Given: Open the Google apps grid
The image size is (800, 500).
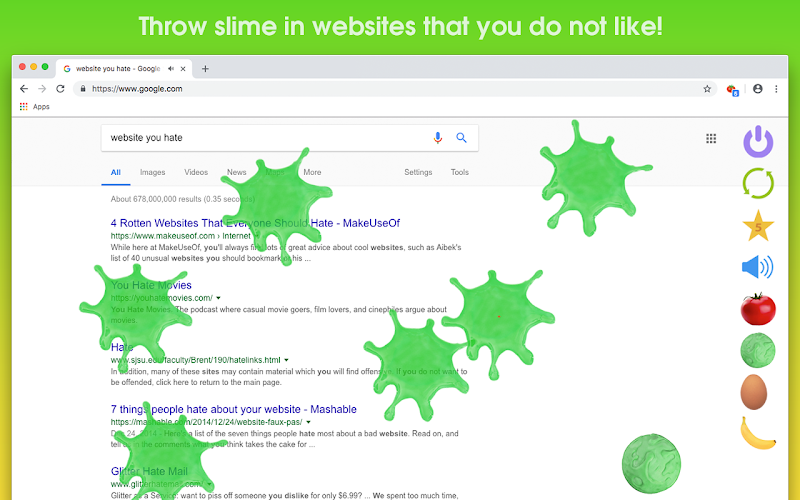Looking at the screenshot, I should click(x=711, y=138).
